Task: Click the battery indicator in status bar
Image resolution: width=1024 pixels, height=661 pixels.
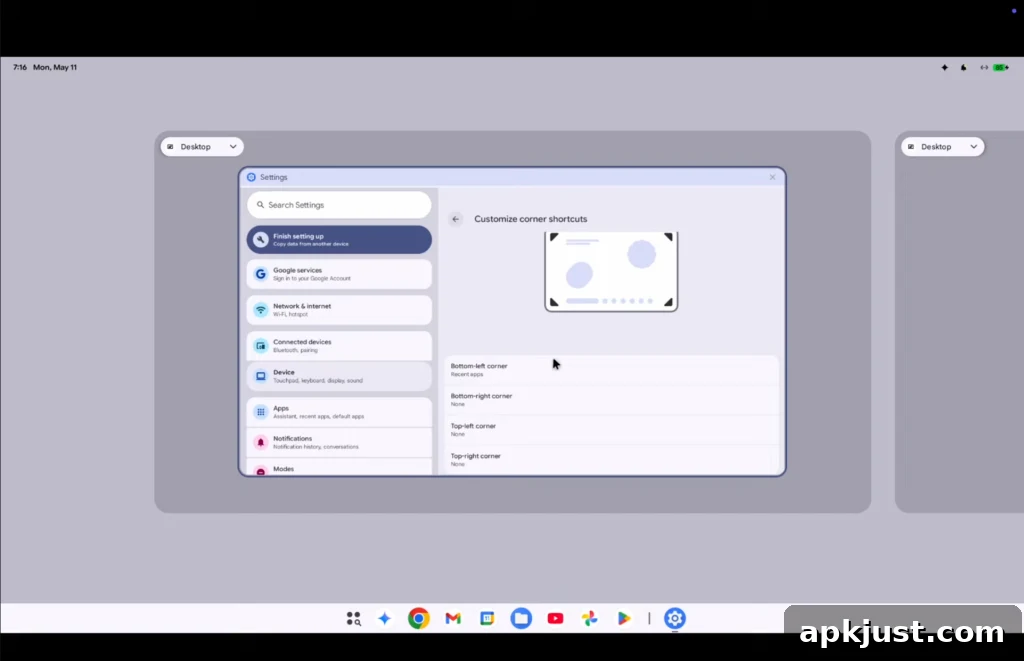Action: pos(1000,67)
